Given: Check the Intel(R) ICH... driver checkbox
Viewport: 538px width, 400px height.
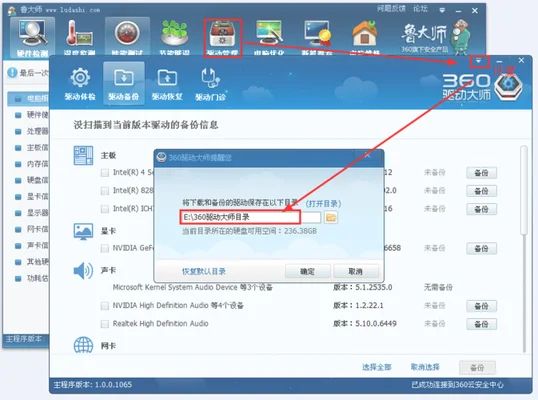Looking at the screenshot, I should pyautogui.click(x=105, y=209).
